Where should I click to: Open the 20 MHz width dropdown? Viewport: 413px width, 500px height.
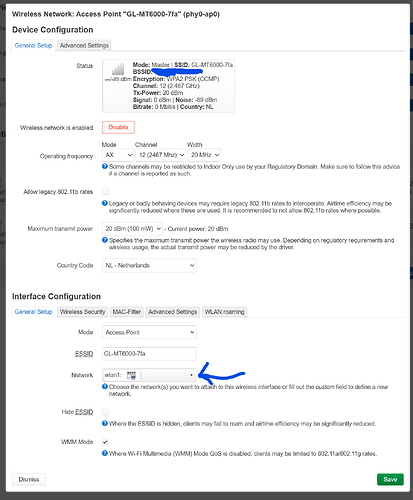coord(204,155)
